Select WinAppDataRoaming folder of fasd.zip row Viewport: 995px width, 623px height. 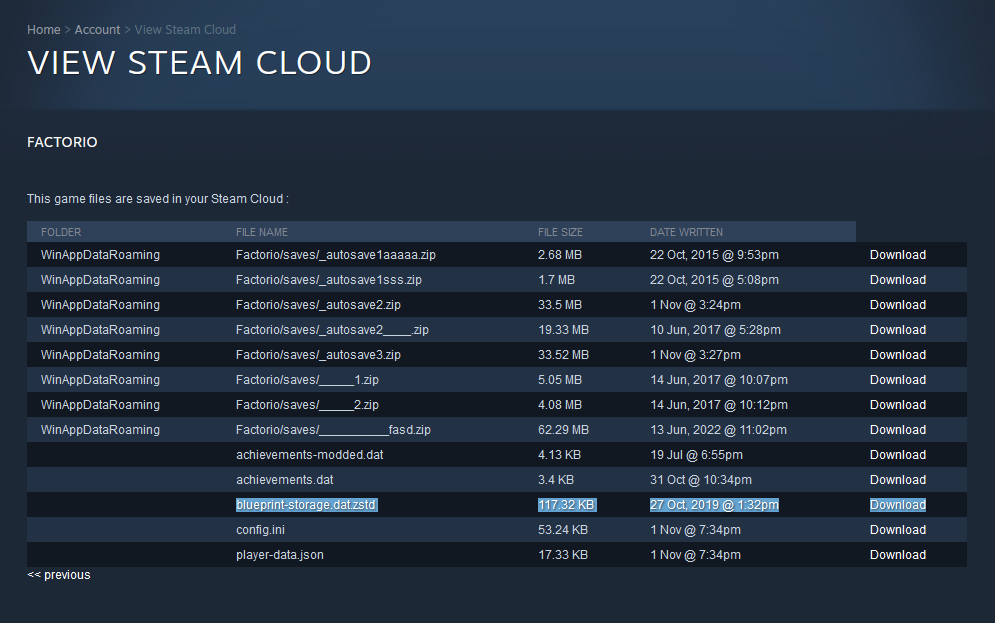pyautogui.click(x=100, y=430)
